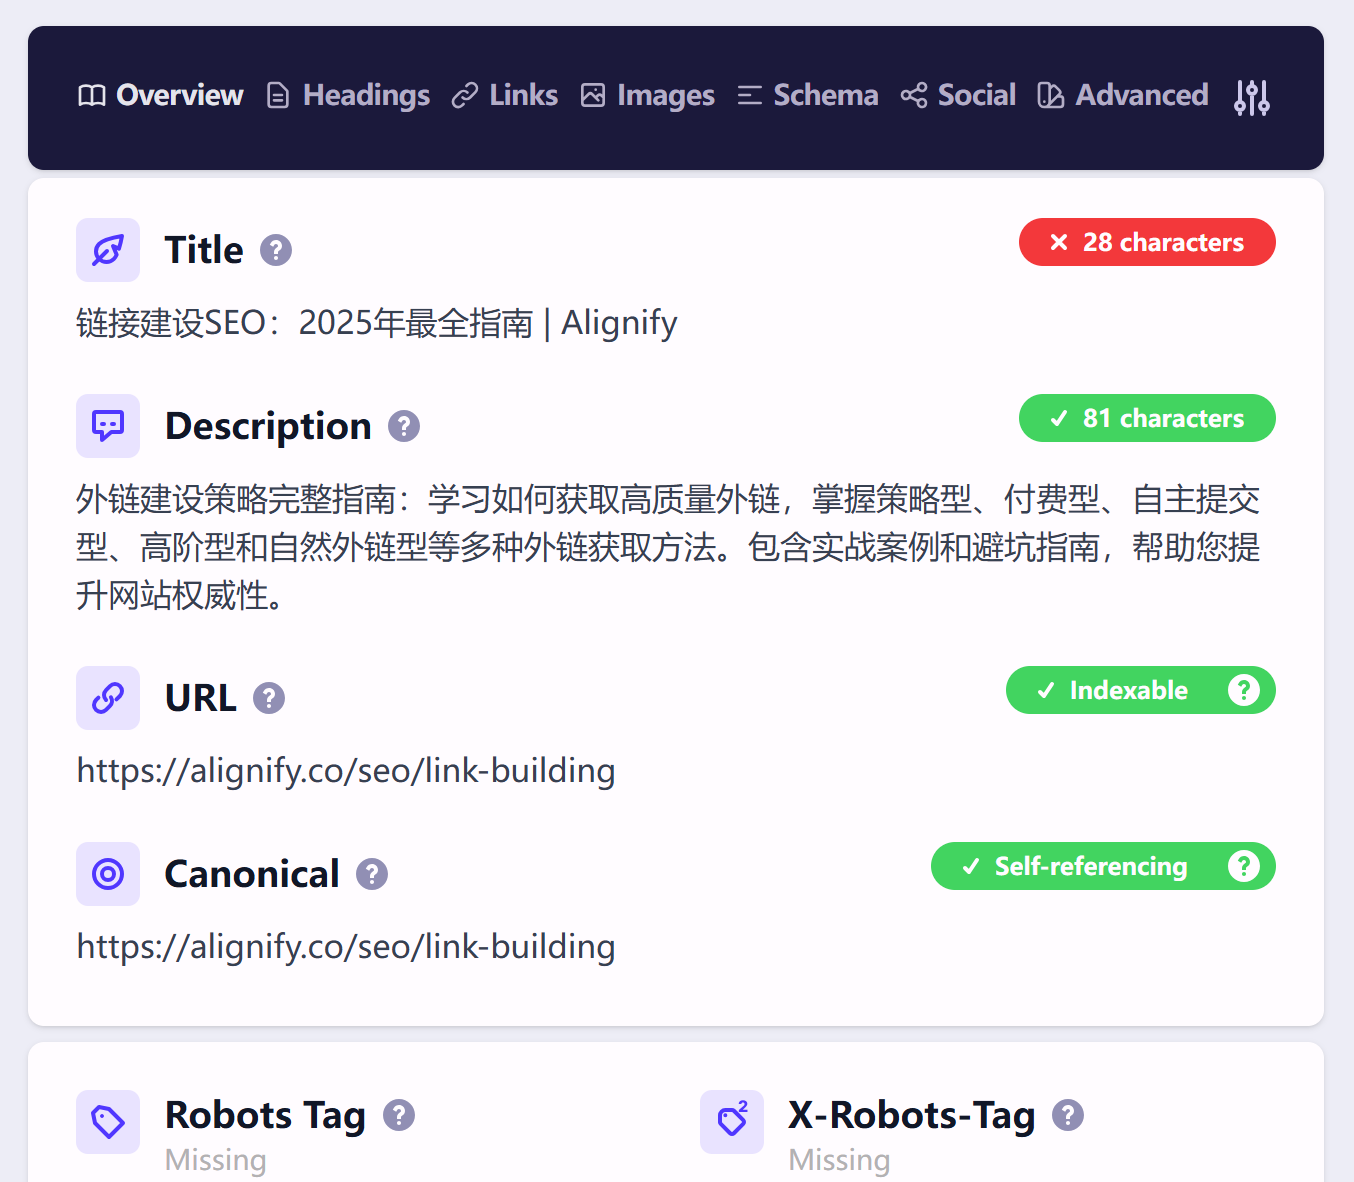Open the filter settings sliders icon

[1251, 97]
